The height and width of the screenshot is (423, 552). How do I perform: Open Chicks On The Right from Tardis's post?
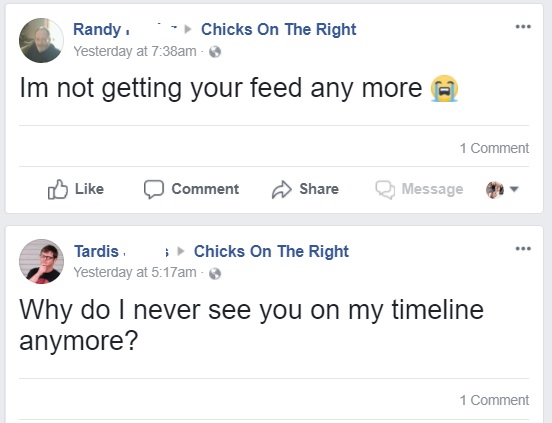[271, 251]
